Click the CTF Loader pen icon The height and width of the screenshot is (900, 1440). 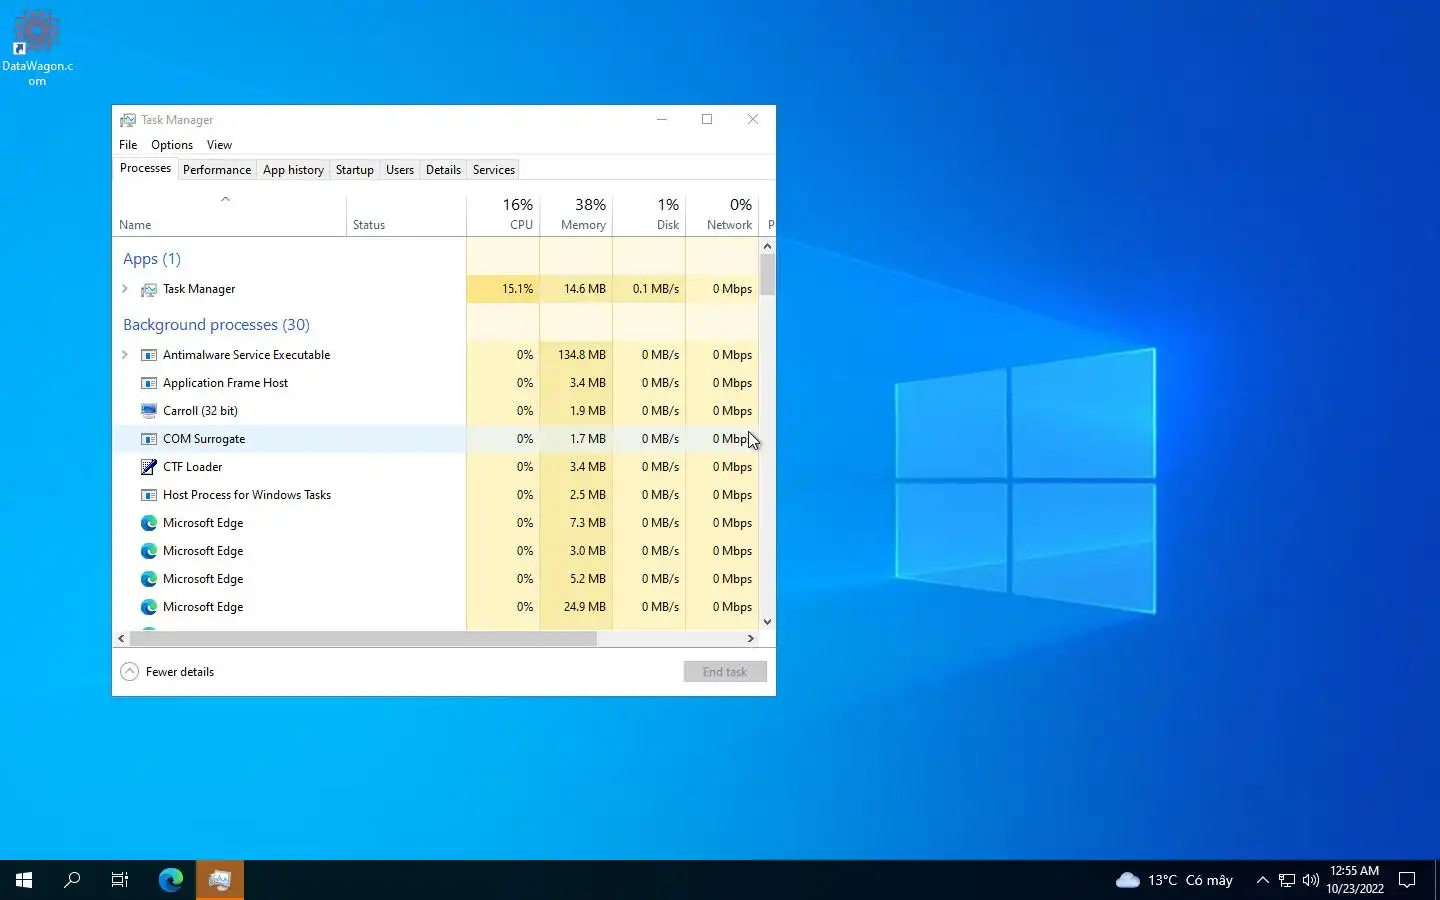tap(149, 467)
